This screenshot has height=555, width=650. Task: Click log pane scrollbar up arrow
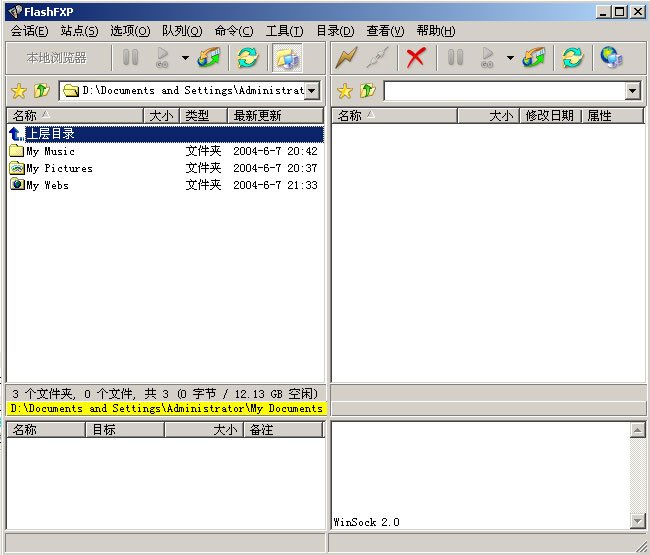[638, 430]
